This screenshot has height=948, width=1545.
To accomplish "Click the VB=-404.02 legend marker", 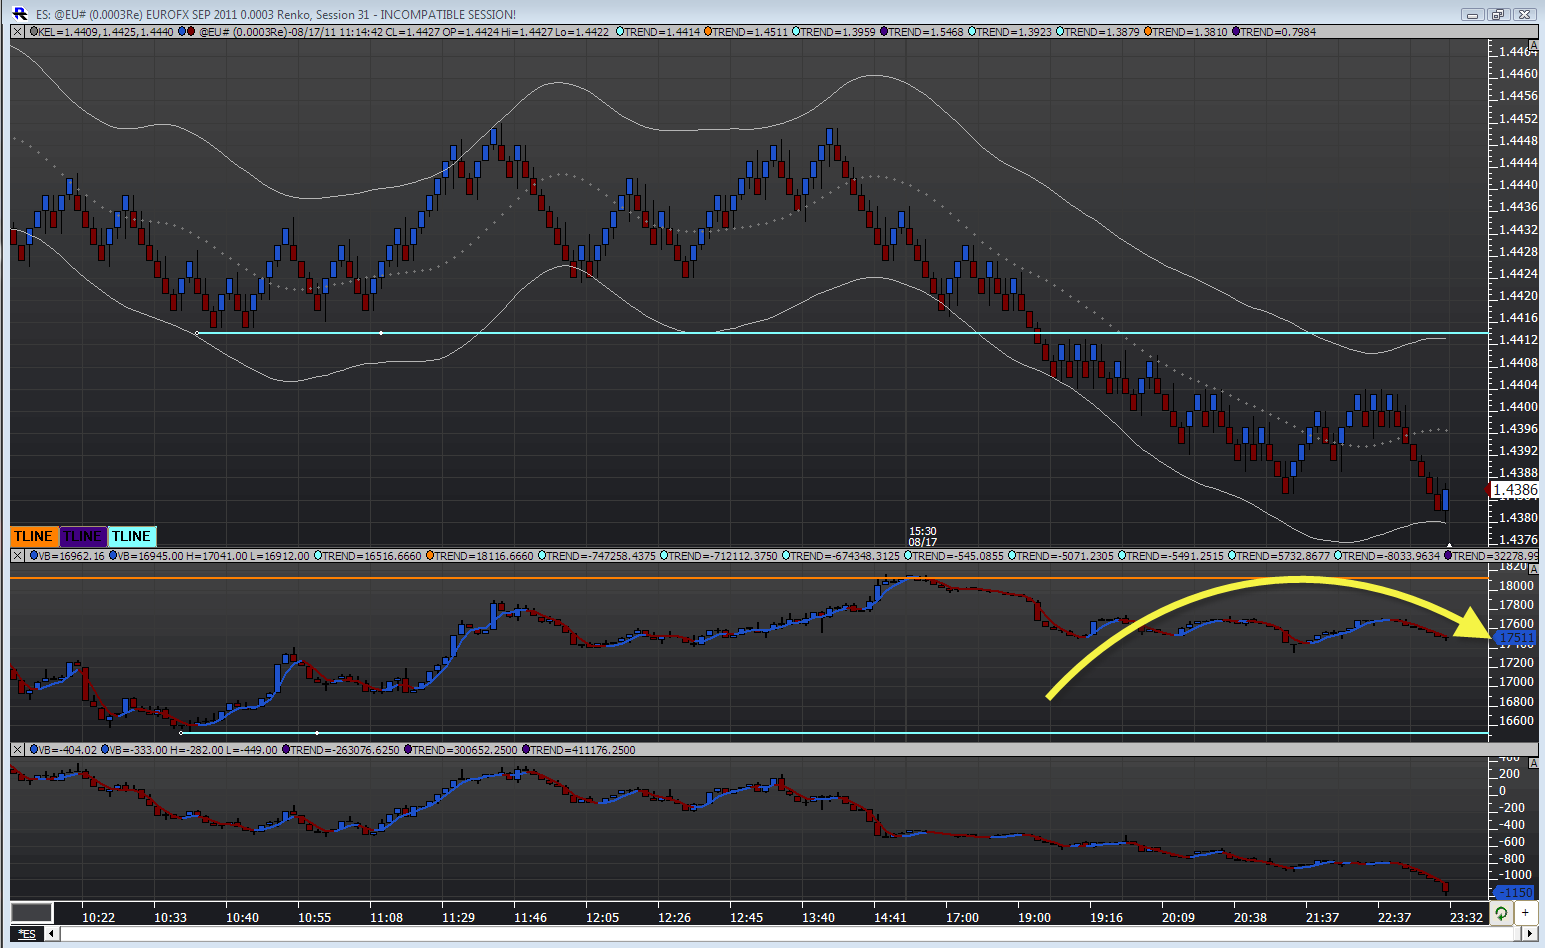I will pos(33,750).
